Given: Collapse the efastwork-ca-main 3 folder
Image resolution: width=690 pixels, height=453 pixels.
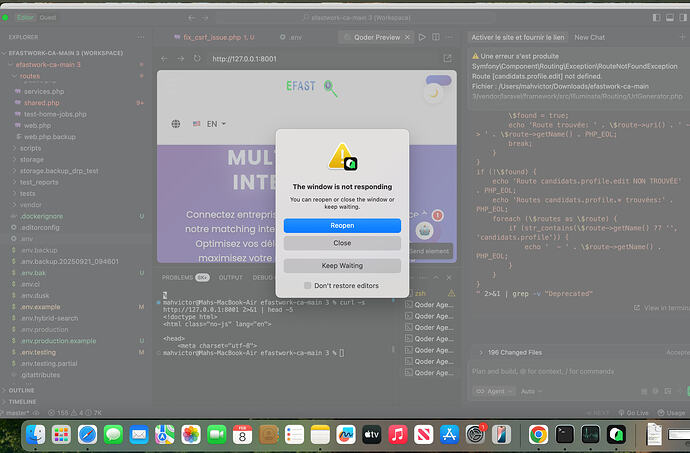Looking at the screenshot, I should (x=48, y=65).
